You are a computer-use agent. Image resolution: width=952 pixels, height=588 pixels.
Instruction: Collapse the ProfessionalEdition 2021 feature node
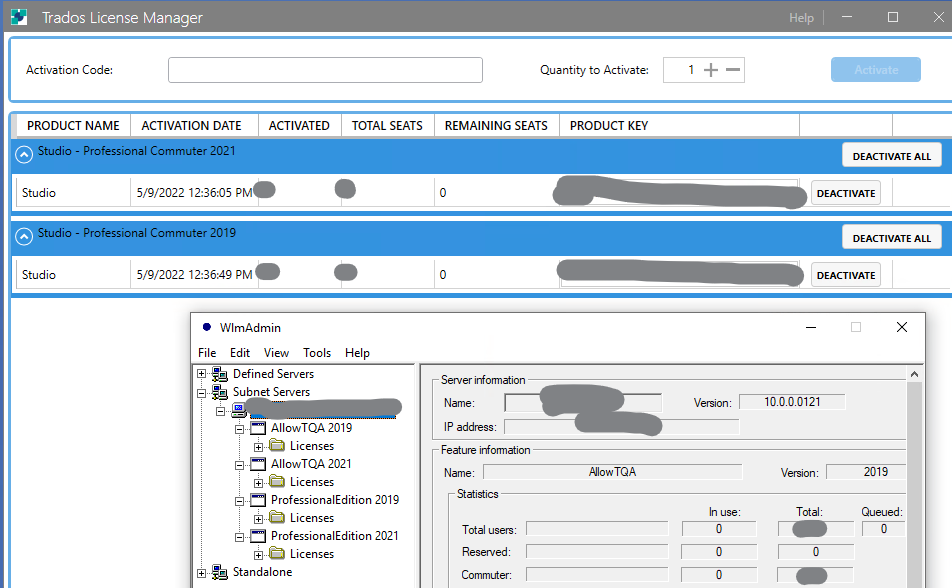pyautogui.click(x=240, y=538)
